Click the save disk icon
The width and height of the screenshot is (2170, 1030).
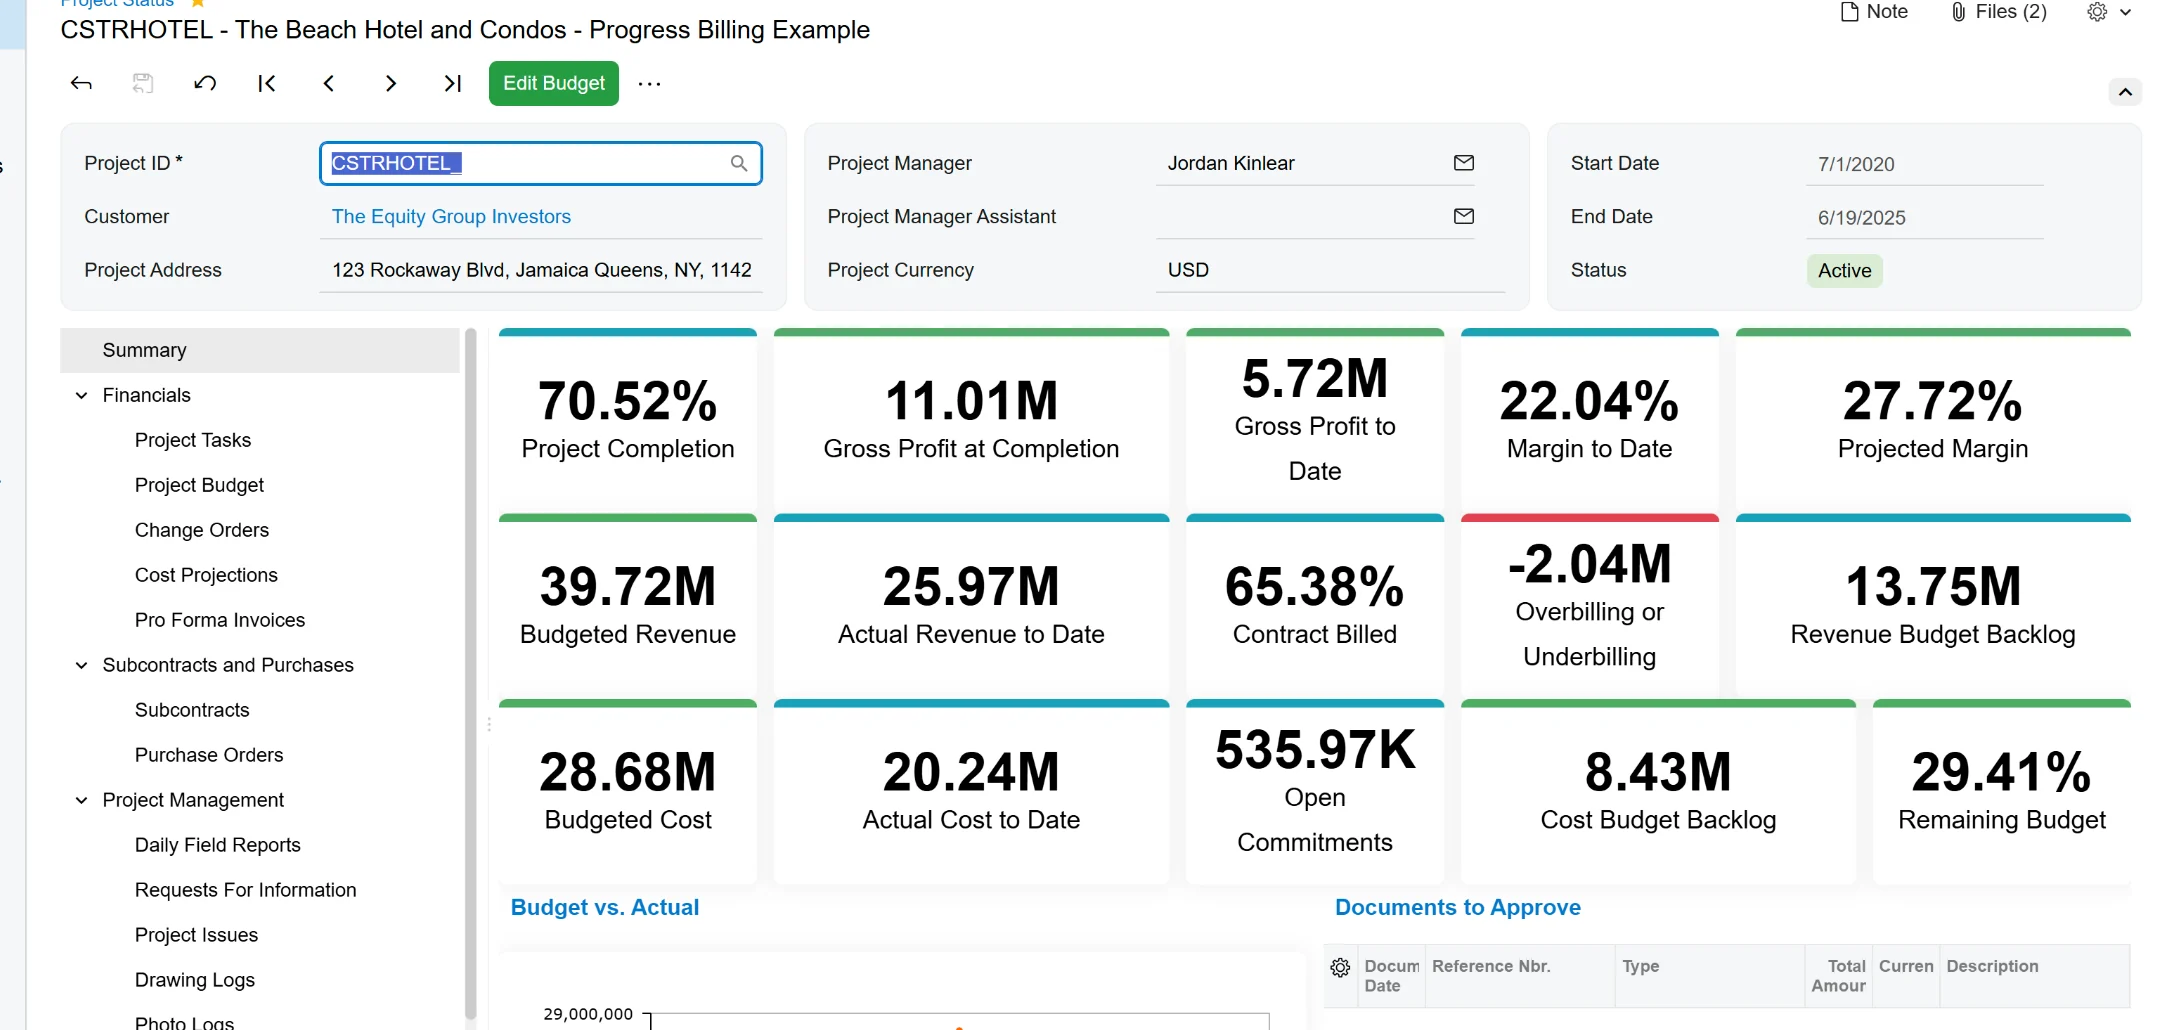tap(143, 83)
